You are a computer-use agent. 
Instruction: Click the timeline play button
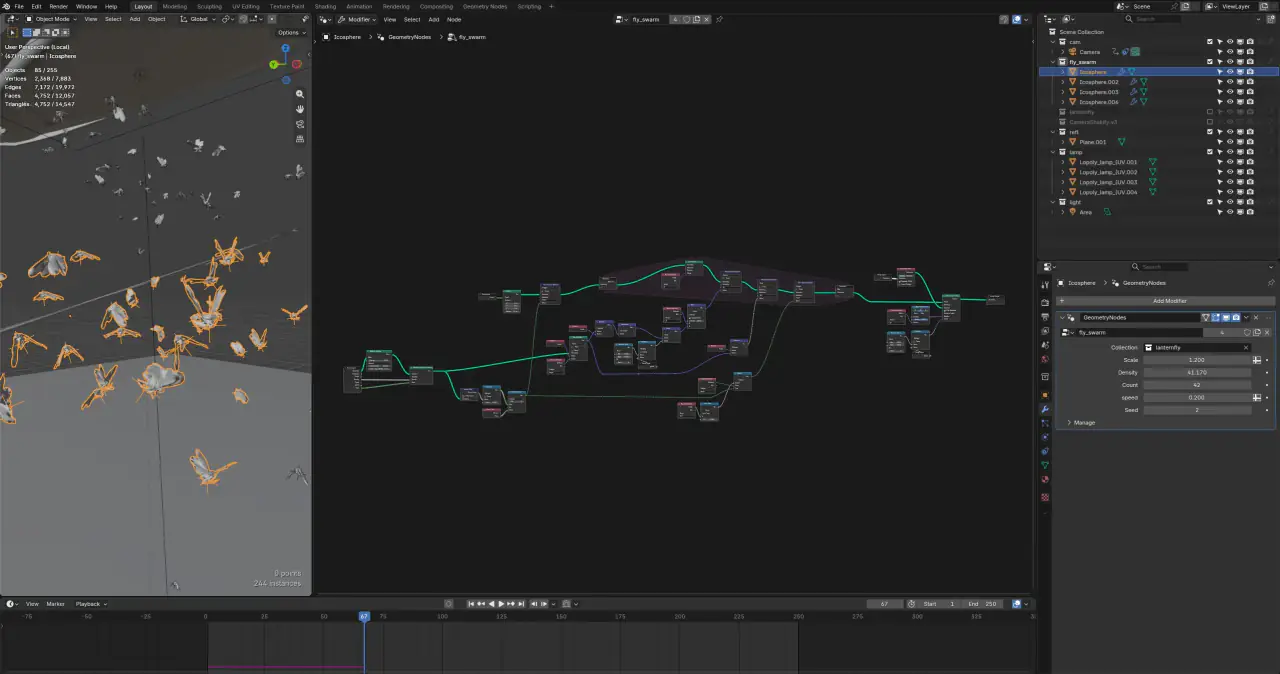[502, 604]
